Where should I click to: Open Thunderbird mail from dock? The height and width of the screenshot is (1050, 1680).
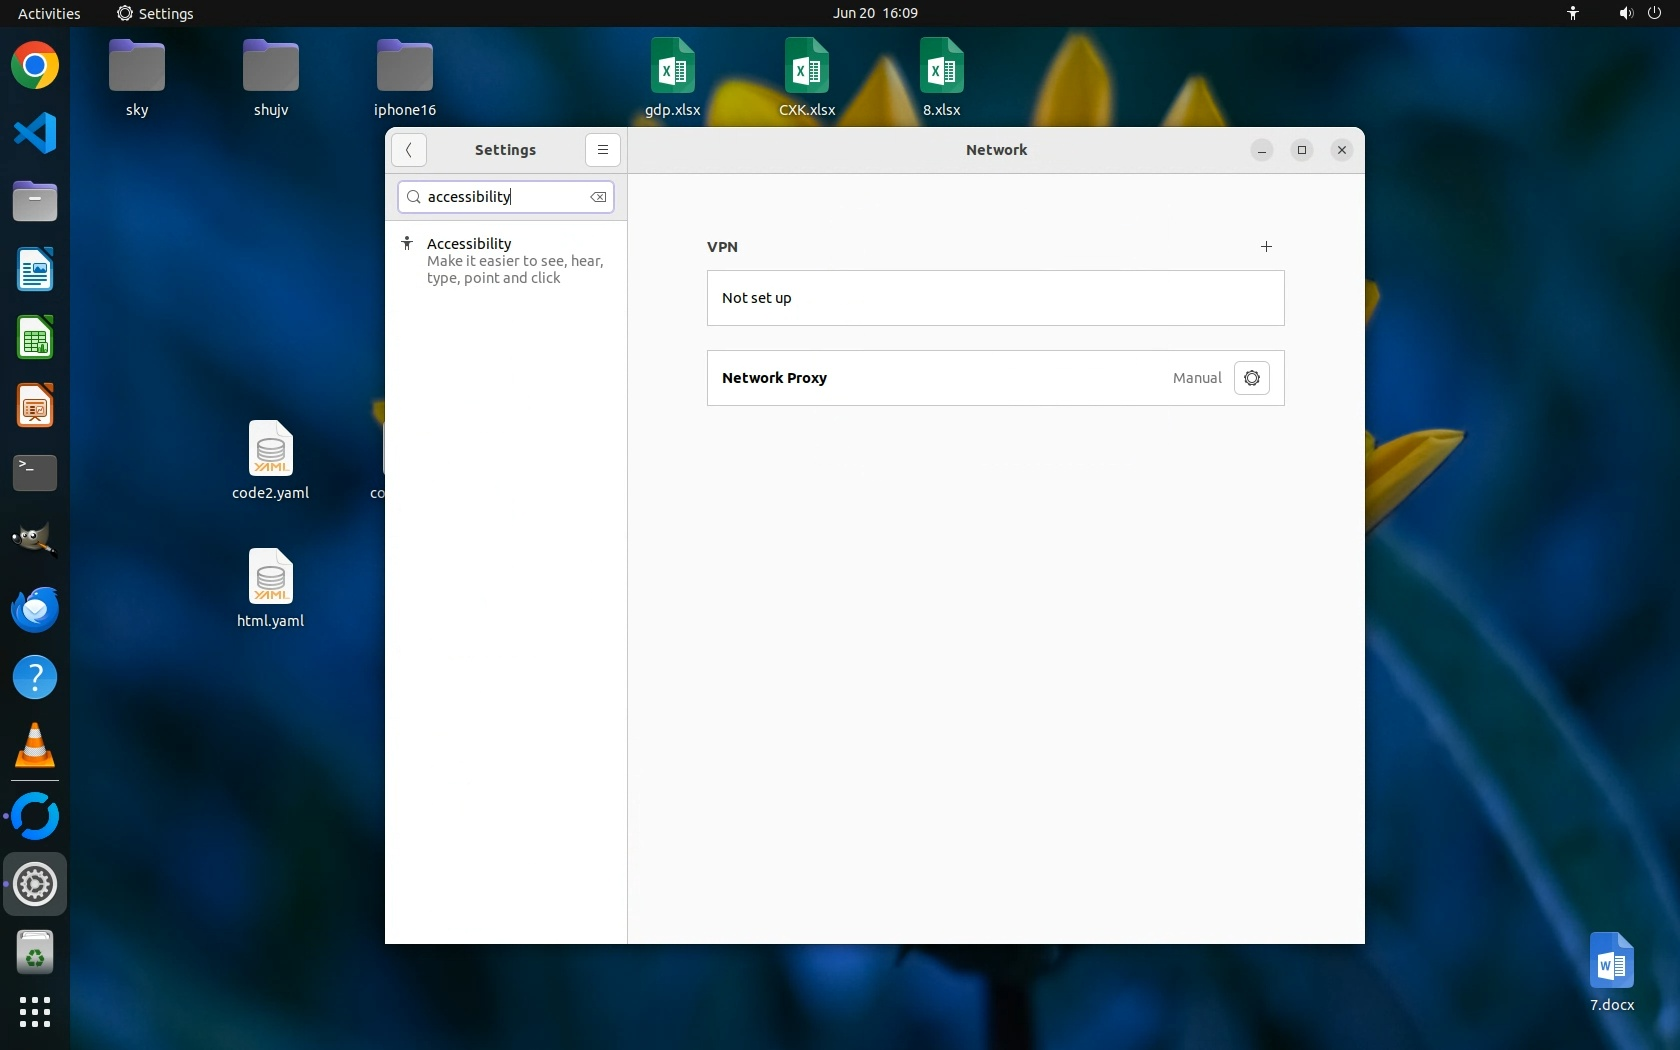35,609
